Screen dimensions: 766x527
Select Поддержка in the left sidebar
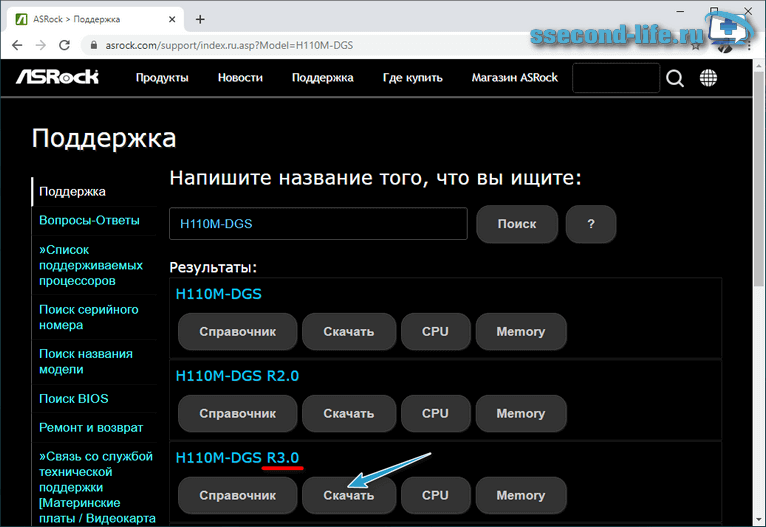(x=72, y=191)
